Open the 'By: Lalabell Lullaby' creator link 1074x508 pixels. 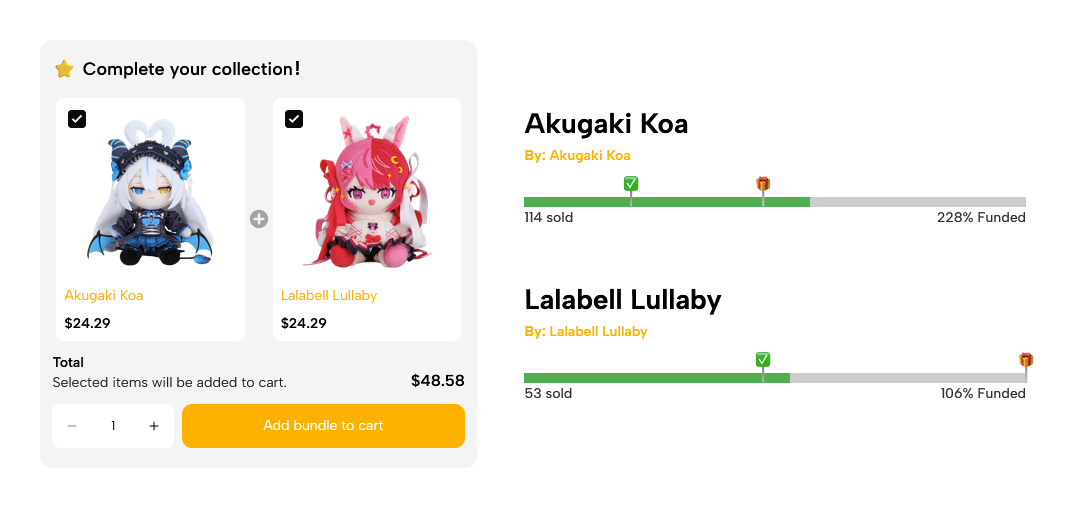pyautogui.click(x=585, y=331)
